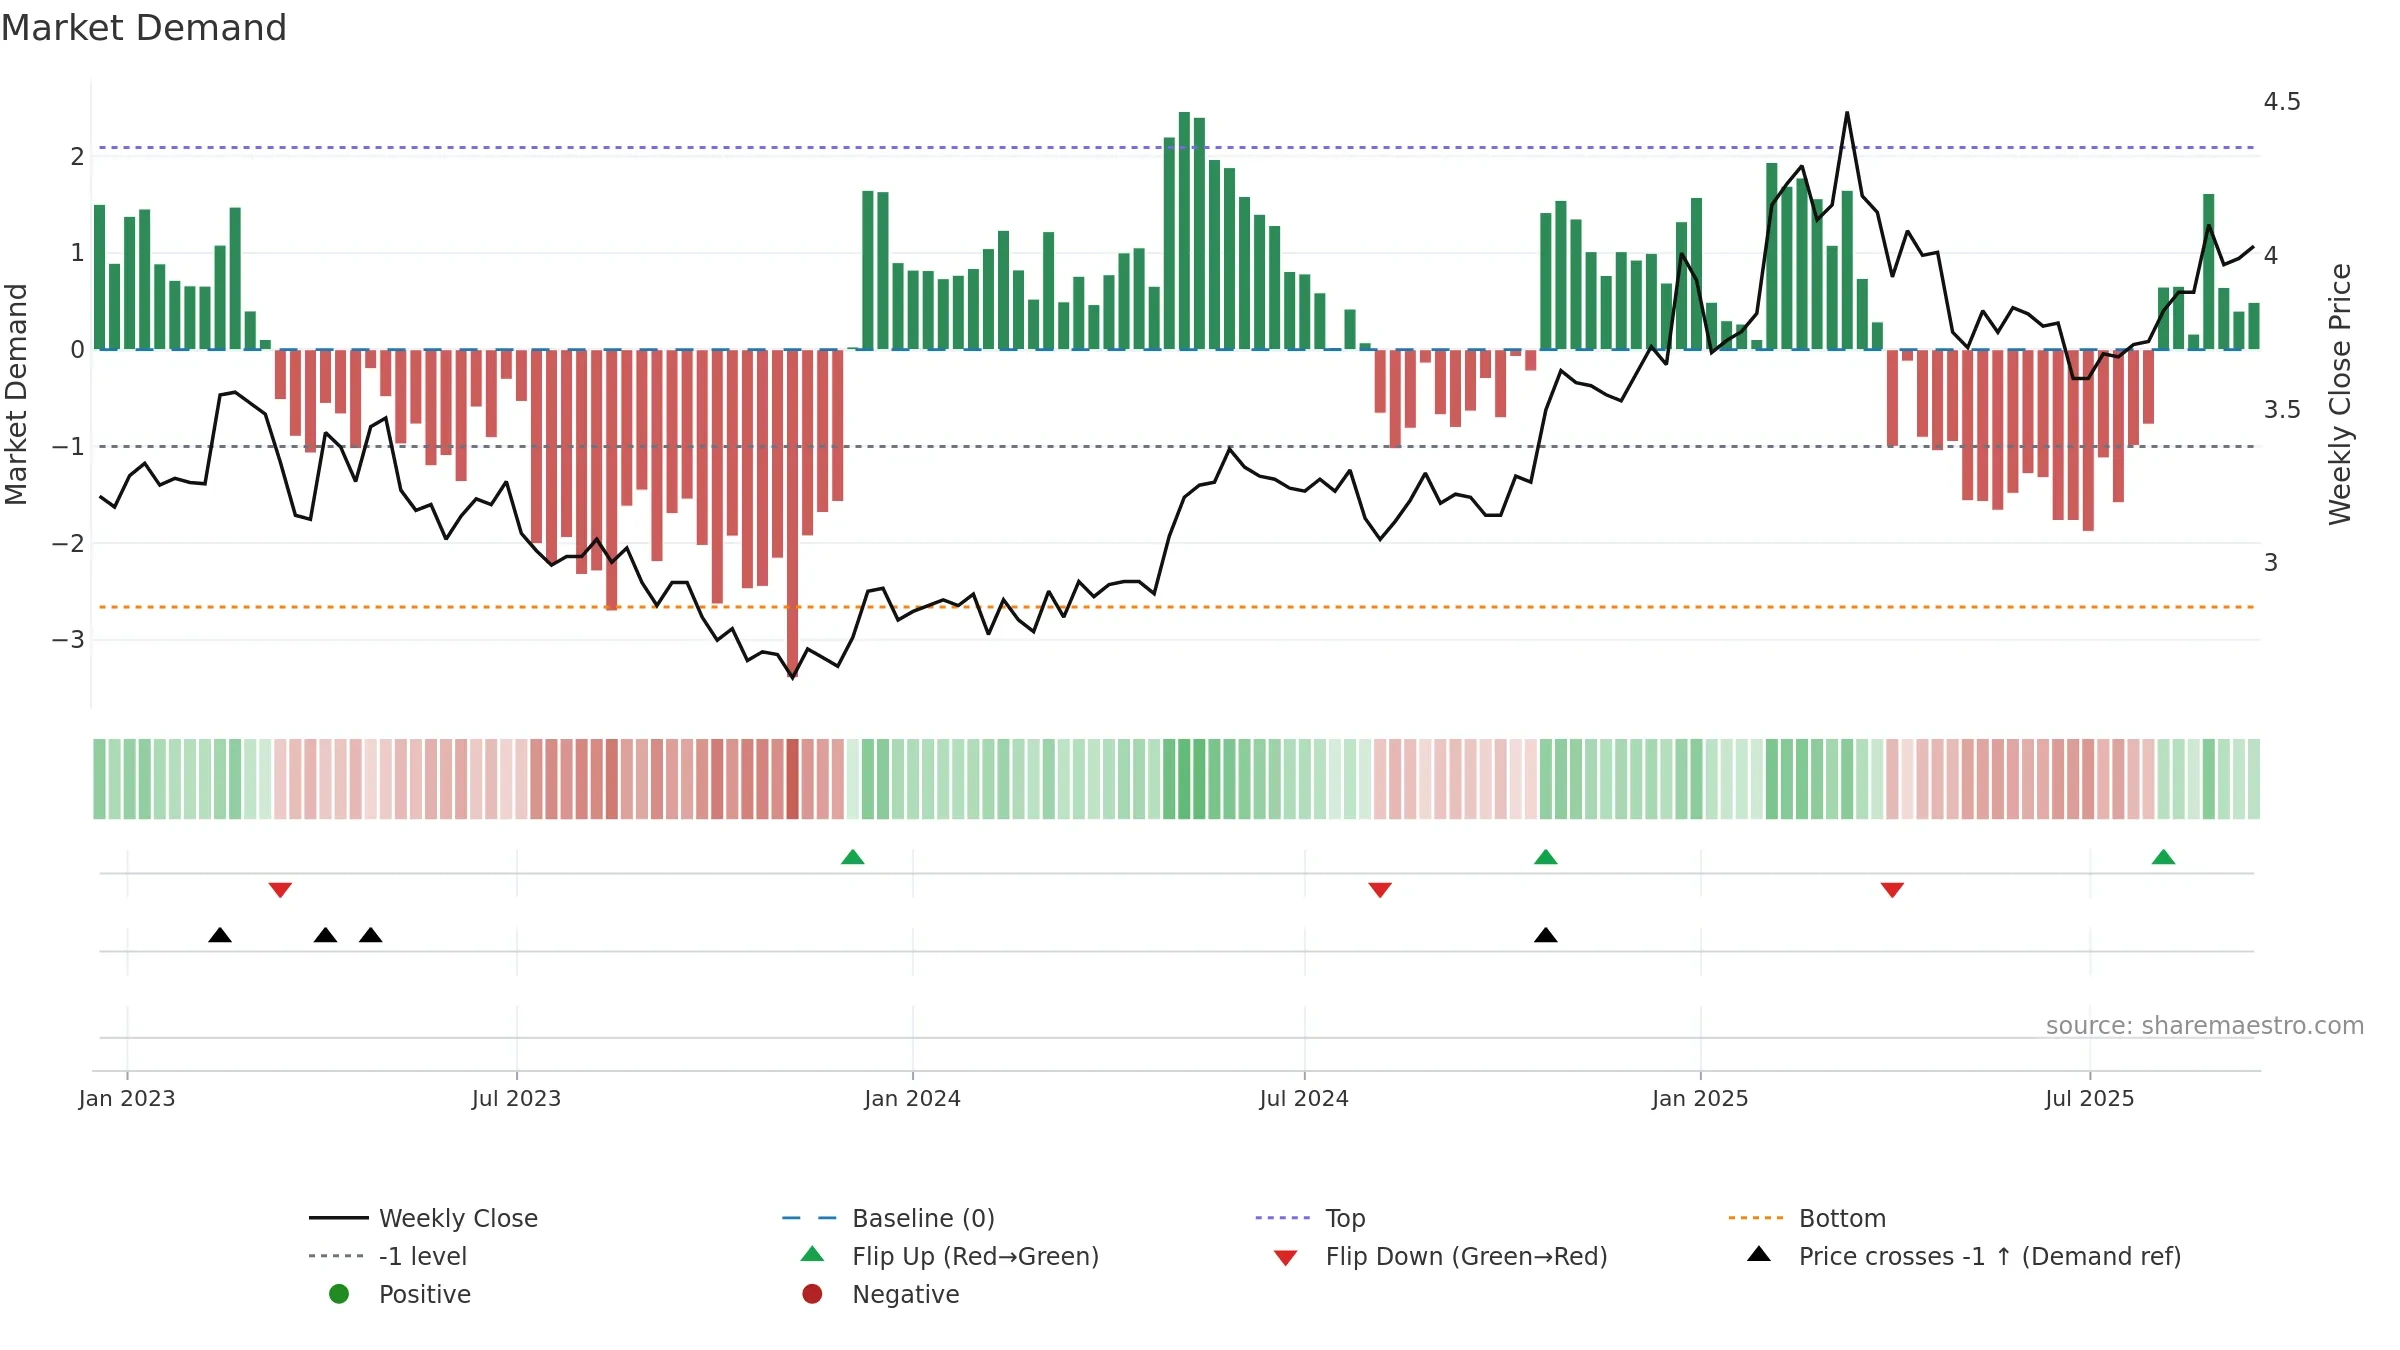Select the flip-down marker after Jul 2024

(1380, 889)
